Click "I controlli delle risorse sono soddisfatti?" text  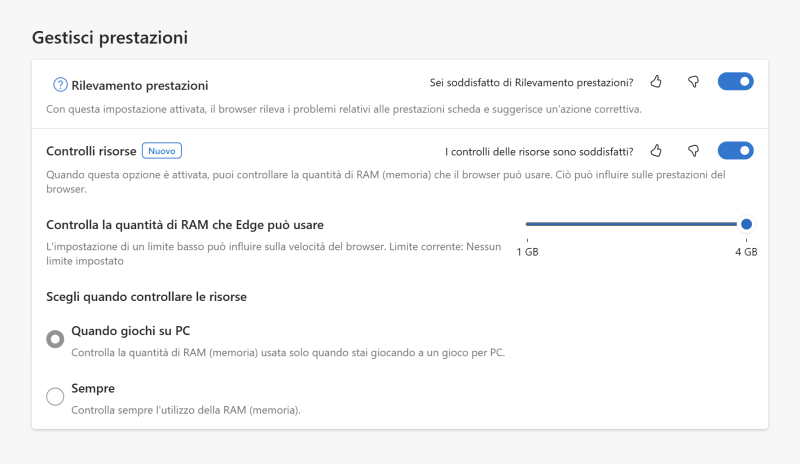point(539,152)
